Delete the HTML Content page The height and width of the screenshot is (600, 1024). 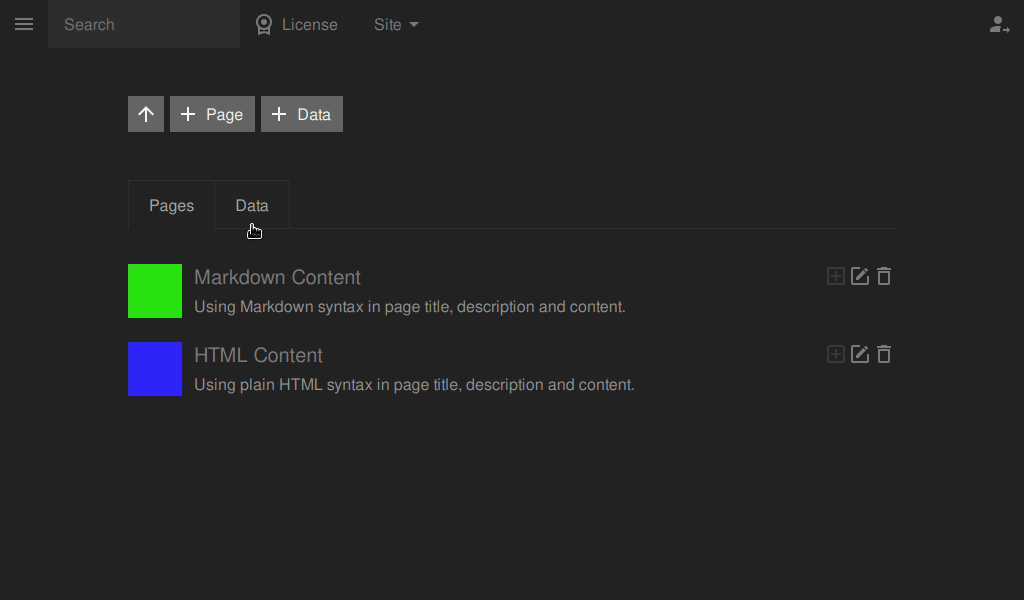pyautogui.click(x=884, y=355)
